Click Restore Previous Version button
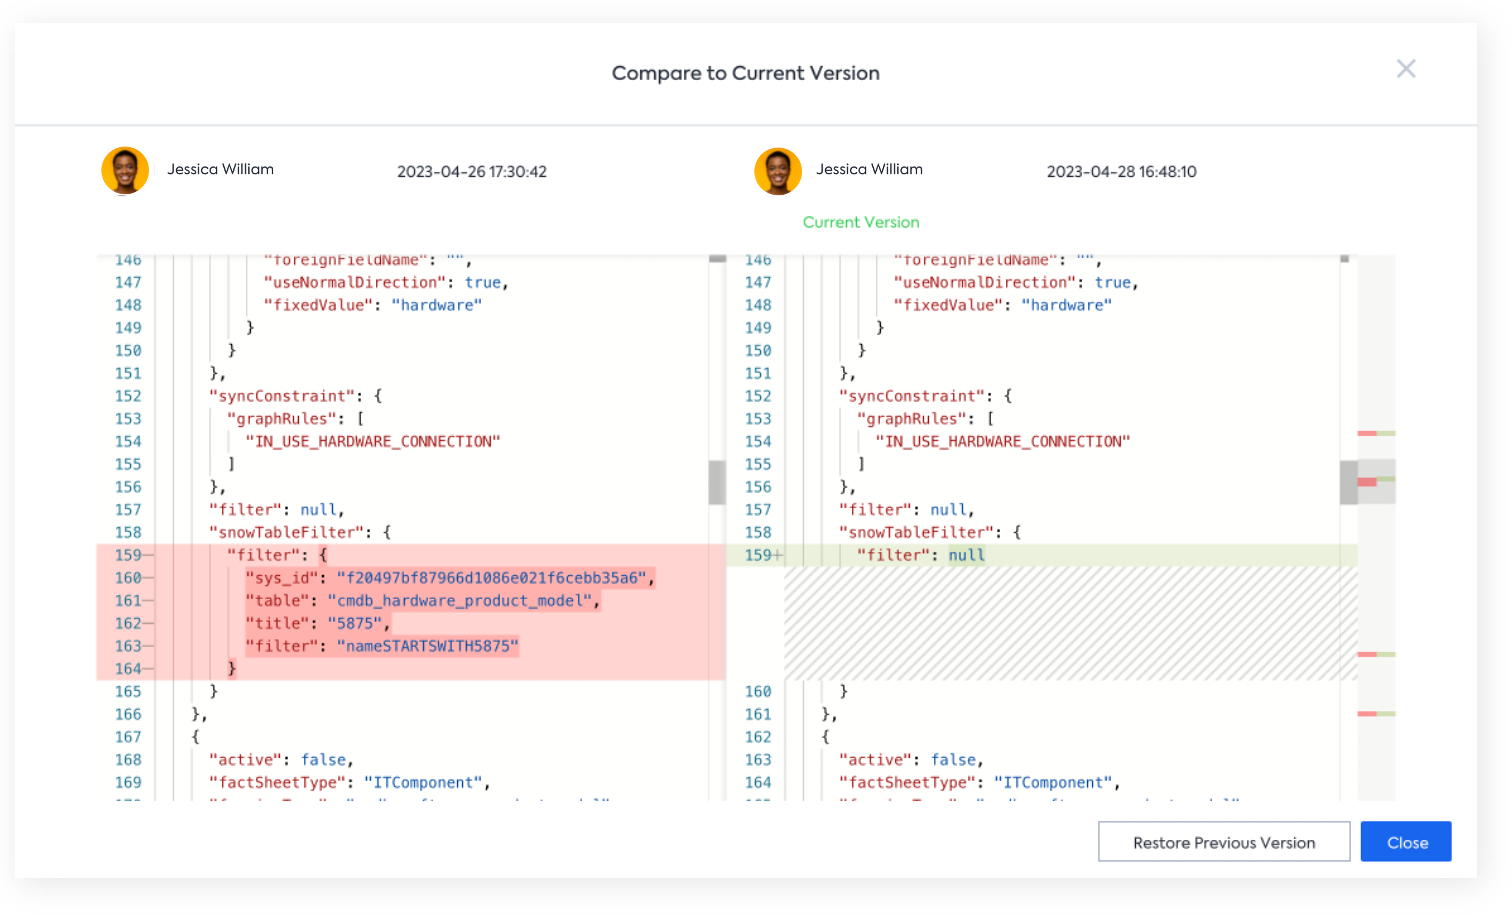This screenshot has width=1512, height=918. pos(1224,842)
